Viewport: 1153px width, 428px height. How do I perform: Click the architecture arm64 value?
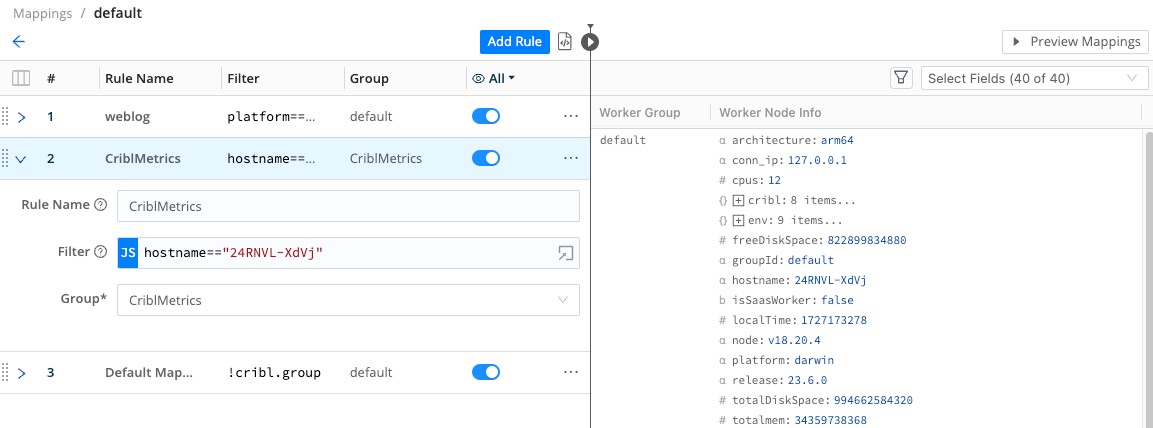point(835,140)
